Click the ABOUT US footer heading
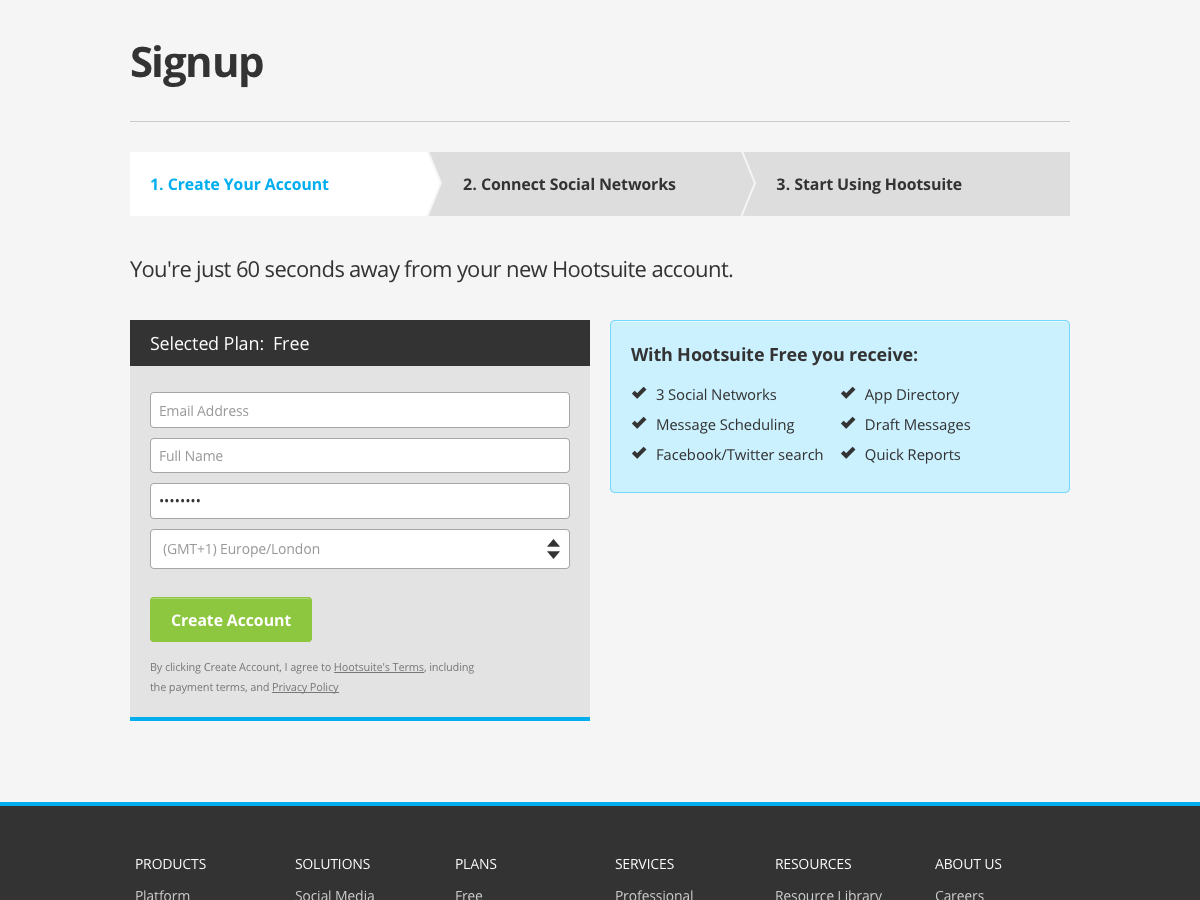The width and height of the screenshot is (1200, 900). [x=968, y=864]
